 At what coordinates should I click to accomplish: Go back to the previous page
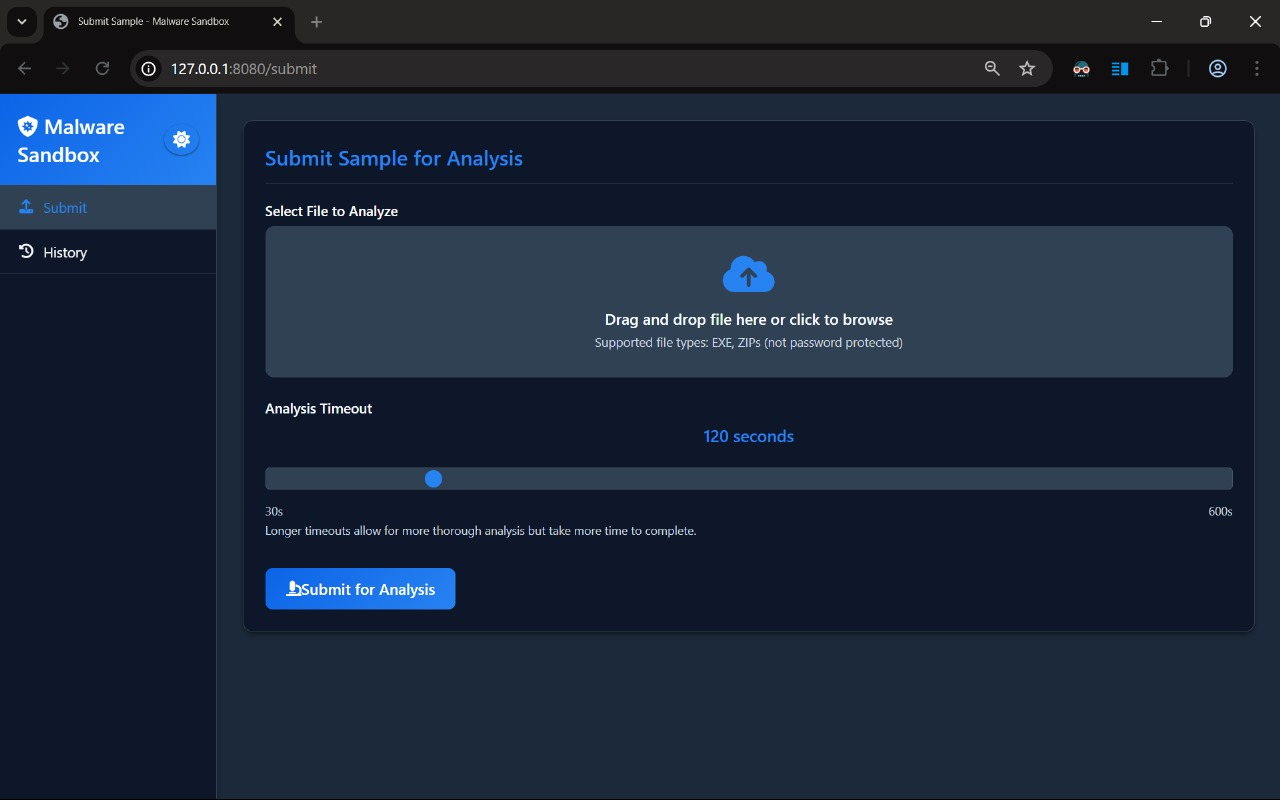click(x=25, y=69)
